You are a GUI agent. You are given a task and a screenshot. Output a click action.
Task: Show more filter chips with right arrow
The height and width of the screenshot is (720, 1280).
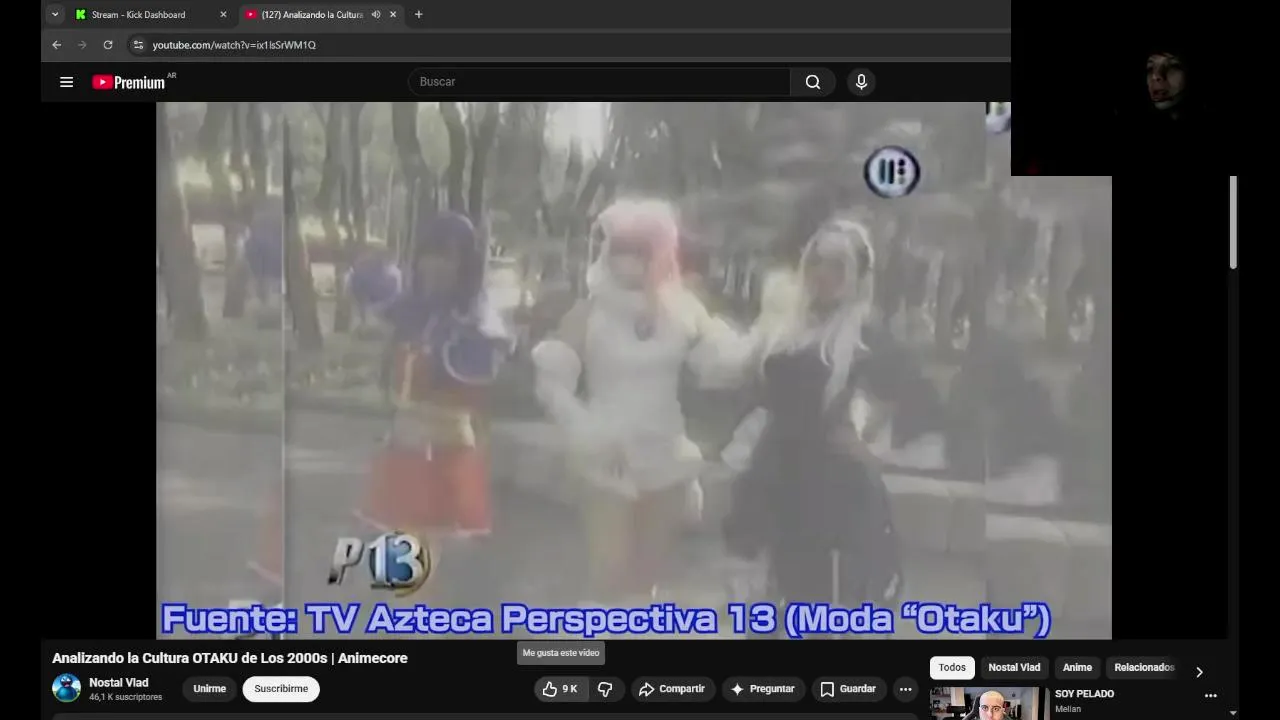1199,672
